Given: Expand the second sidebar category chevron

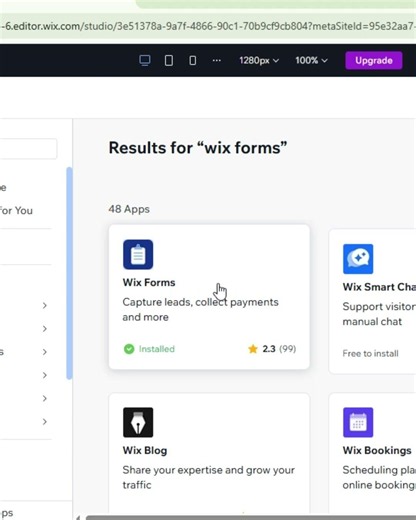Looking at the screenshot, I should 45,329.
